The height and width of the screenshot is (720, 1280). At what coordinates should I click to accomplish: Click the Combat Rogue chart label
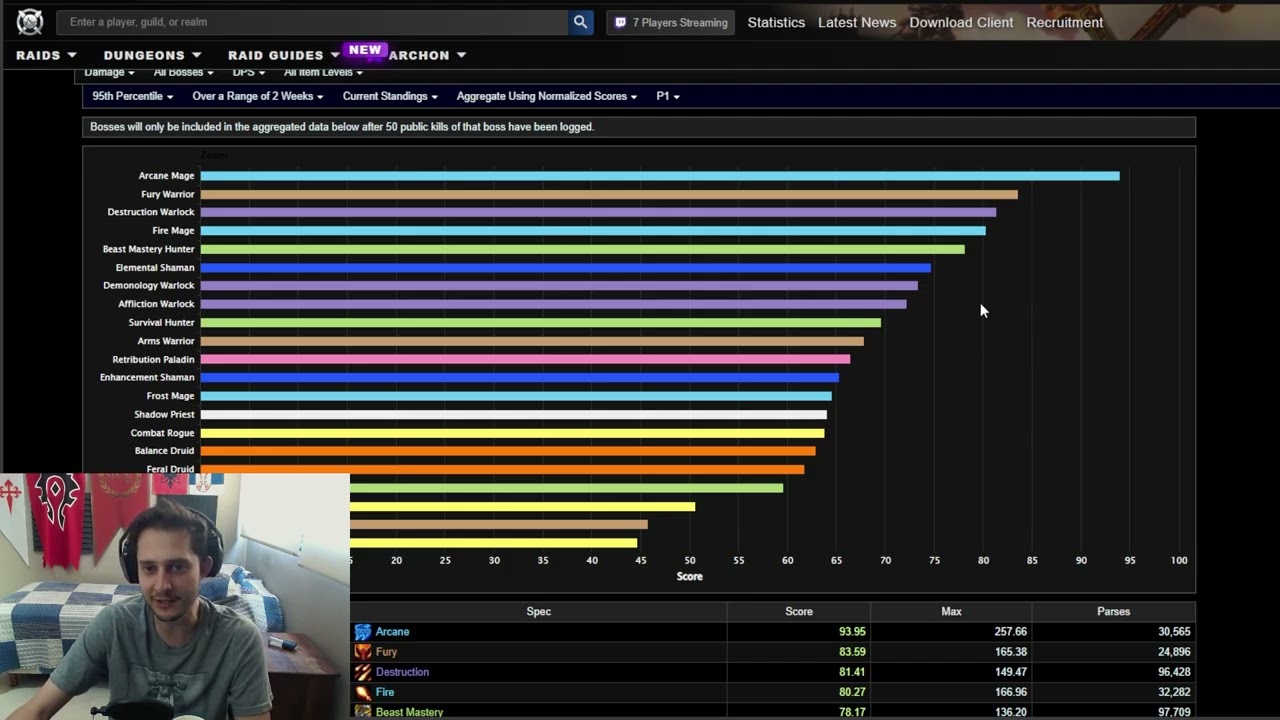(162, 433)
